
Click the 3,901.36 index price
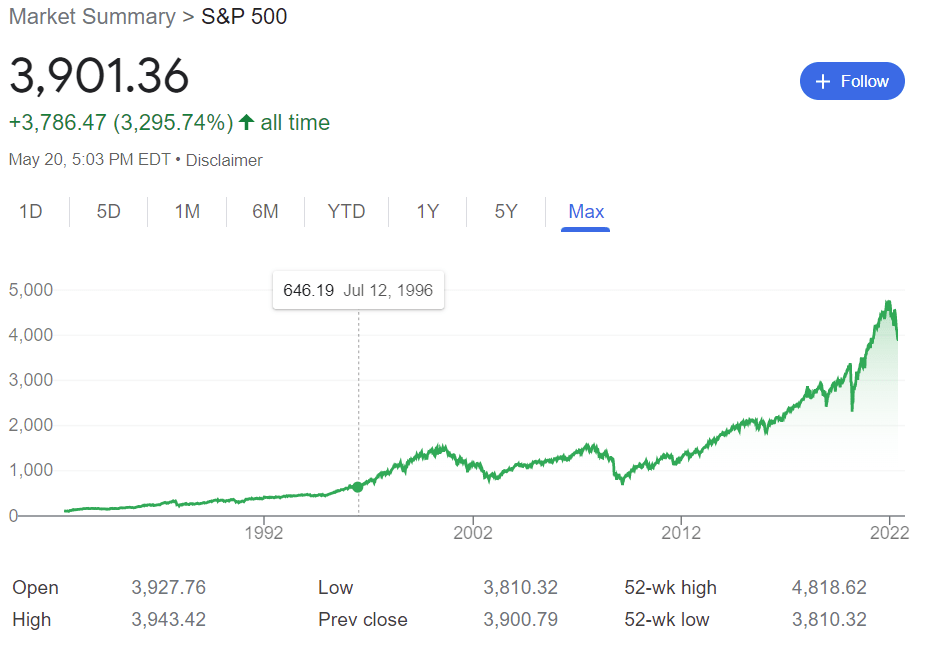(99, 76)
